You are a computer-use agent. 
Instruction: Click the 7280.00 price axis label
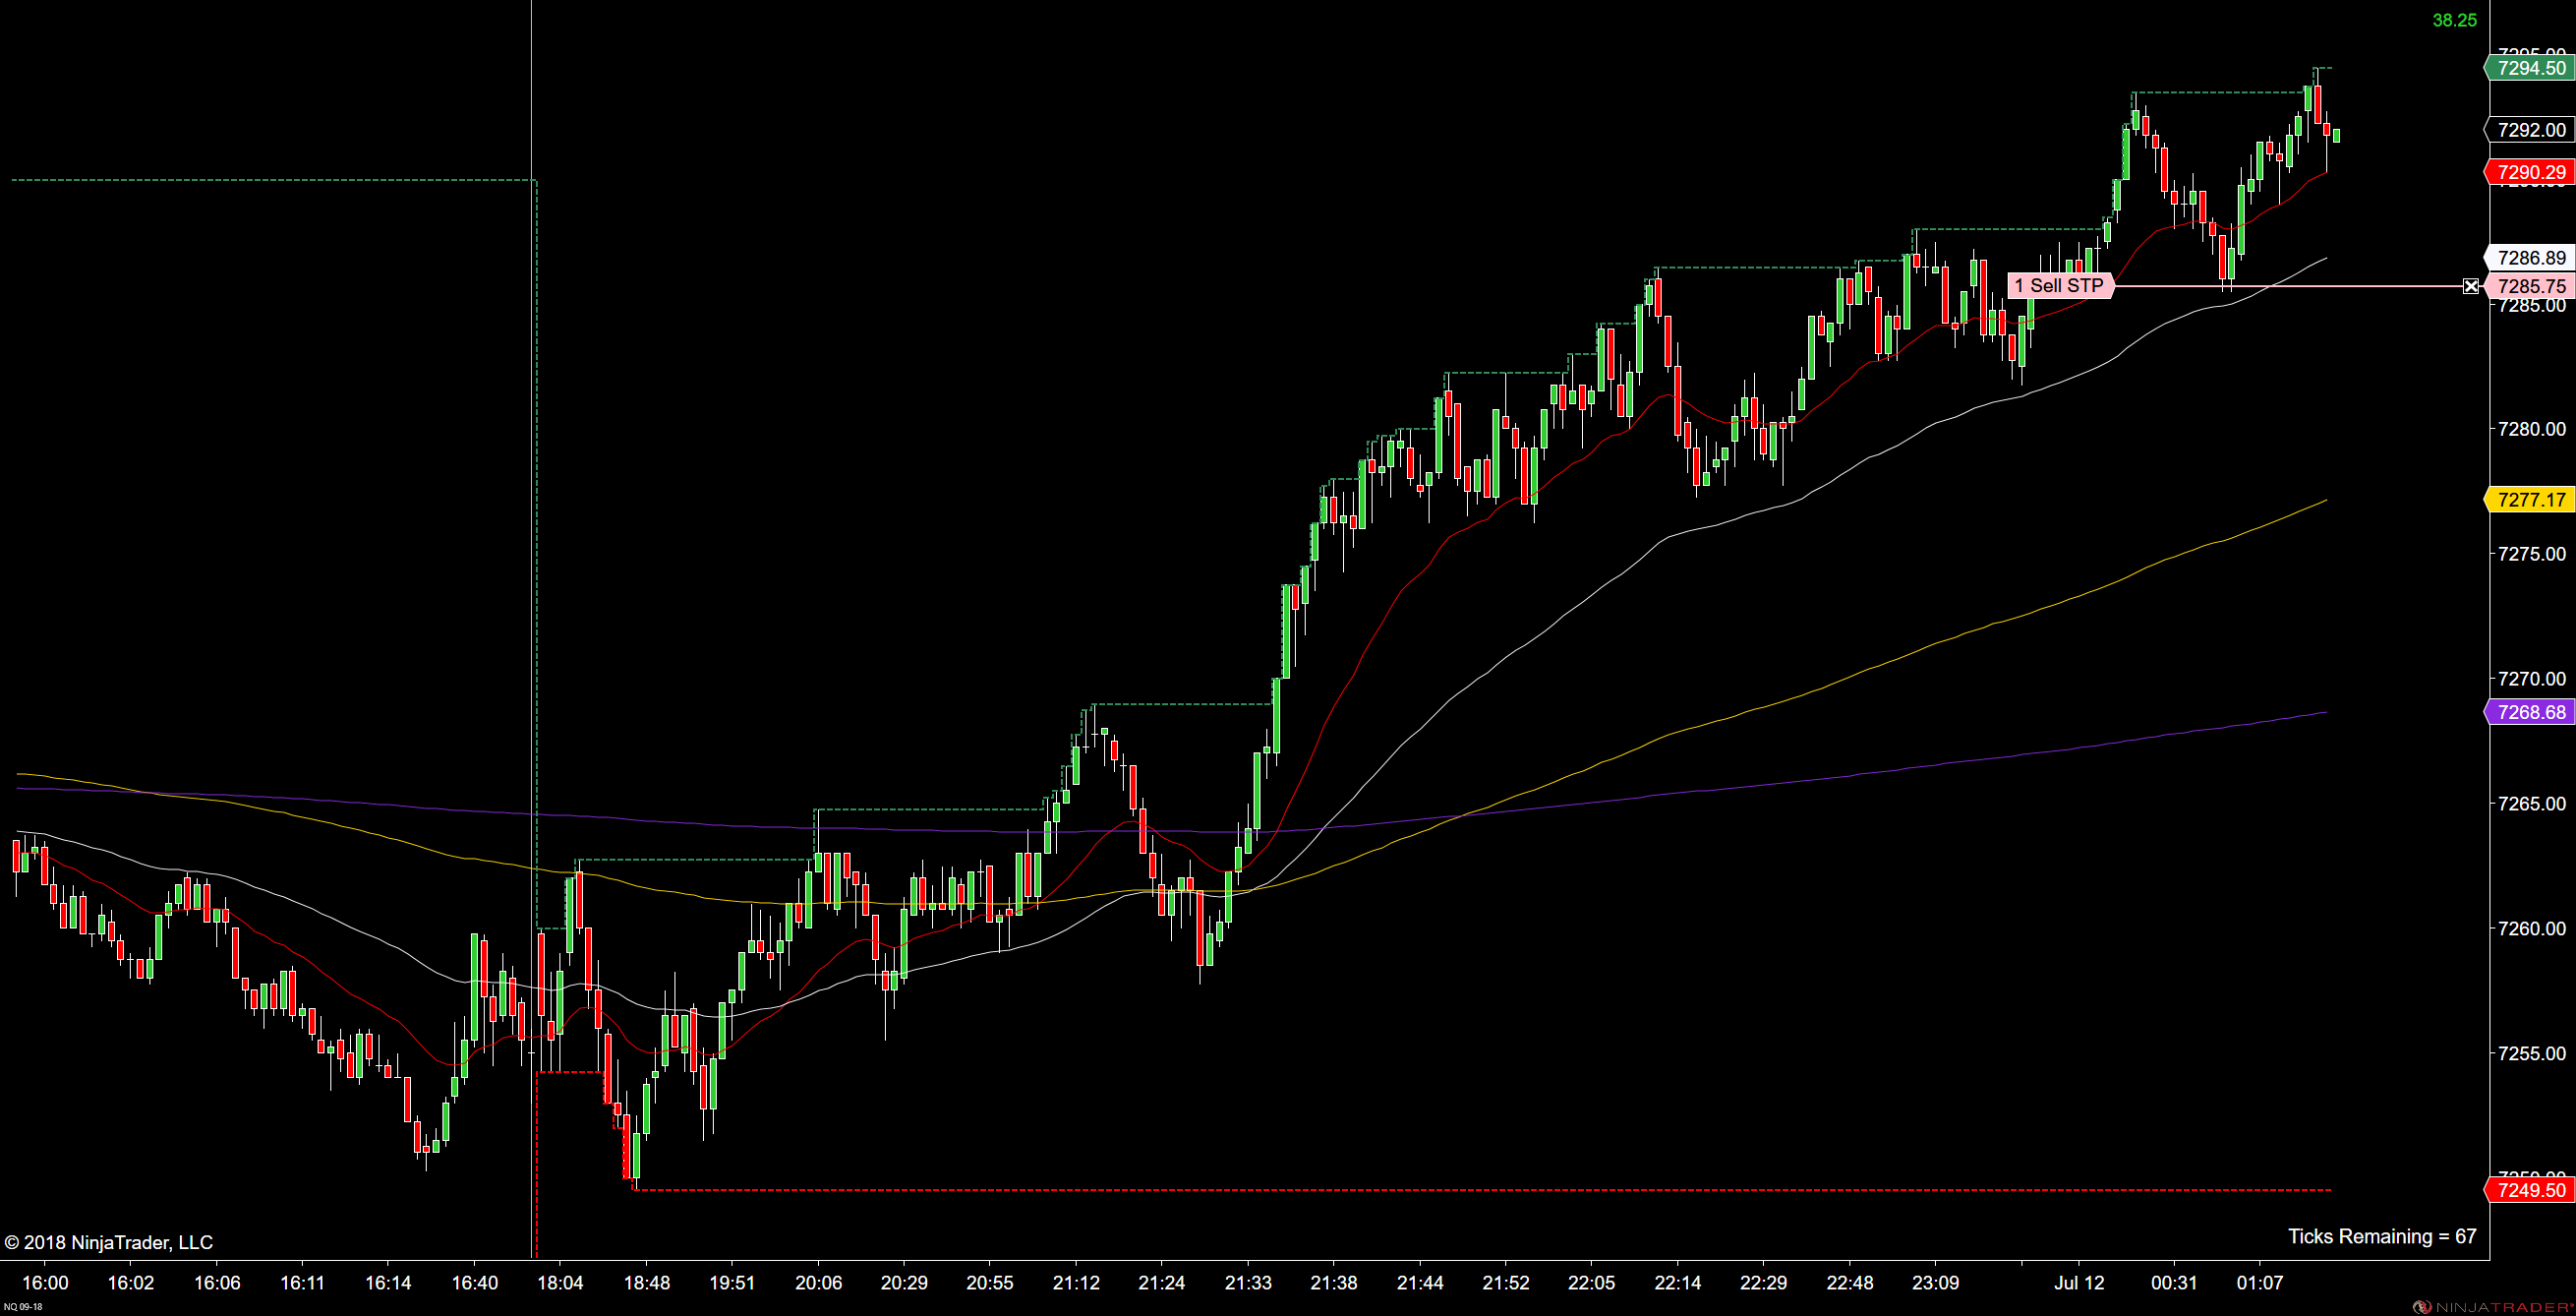pyautogui.click(x=2531, y=429)
